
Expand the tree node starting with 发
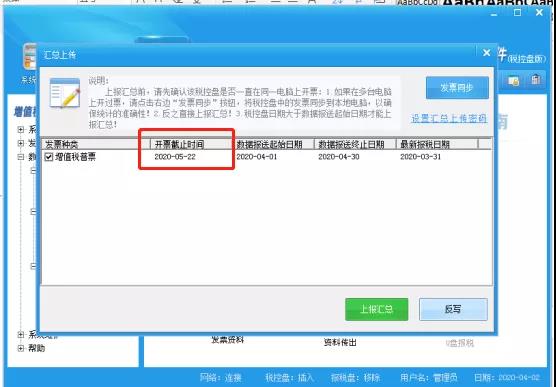[21, 143]
